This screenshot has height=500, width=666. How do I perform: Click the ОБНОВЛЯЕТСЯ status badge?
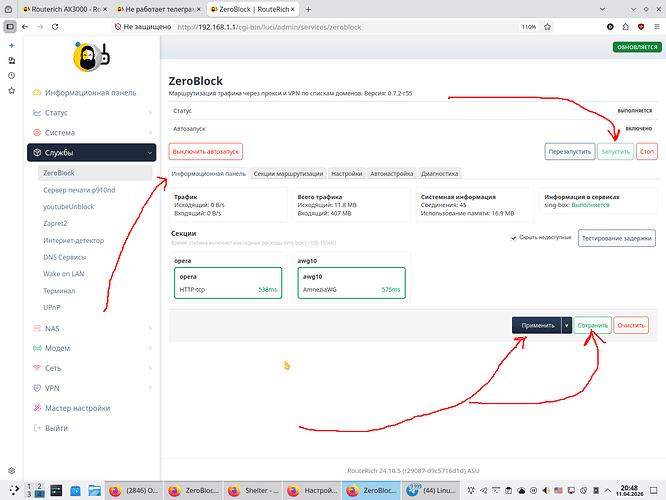pos(637,47)
